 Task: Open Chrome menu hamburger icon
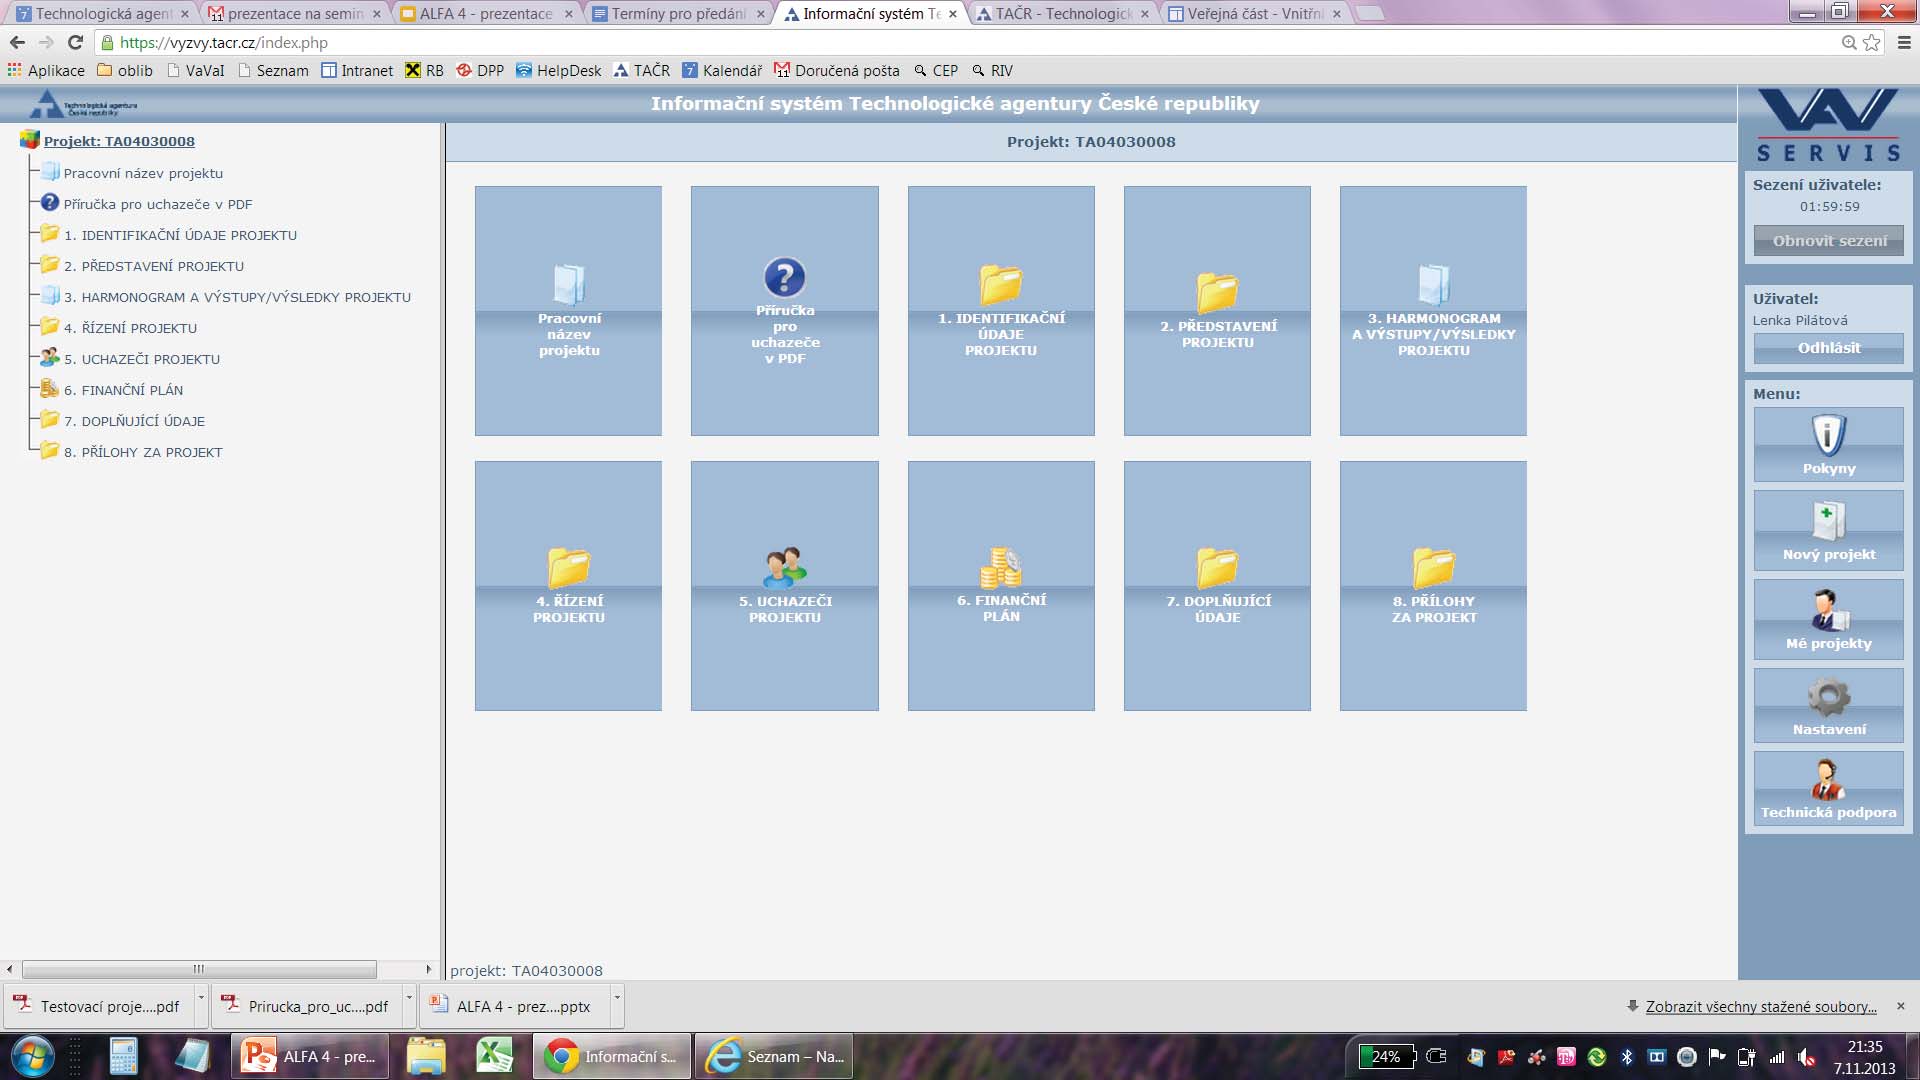(1904, 42)
